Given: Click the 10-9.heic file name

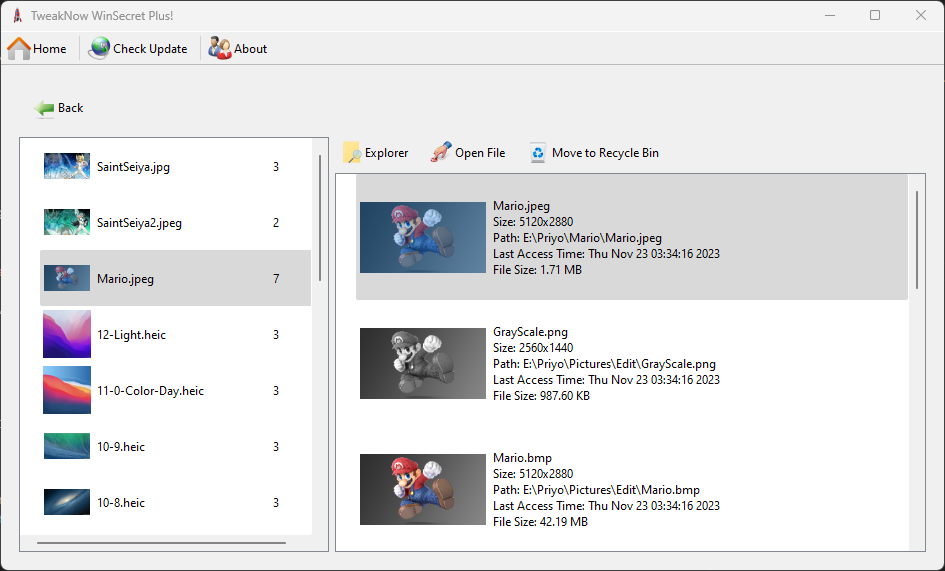Looking at the screenshot, I should point(121,447).
